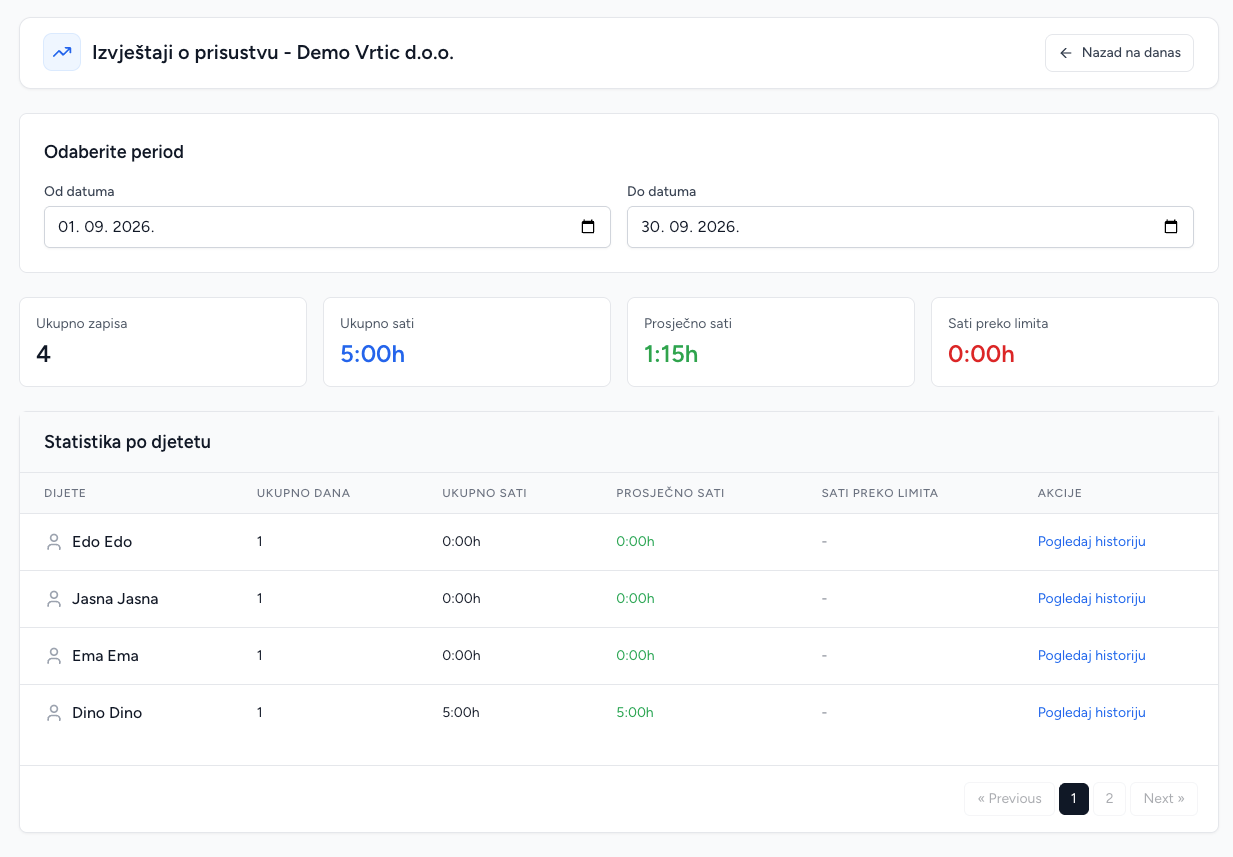The height and width of the screenshot is (857, 1233).
Task: Focus the Do datuma date field
Action: click(910, 227)
